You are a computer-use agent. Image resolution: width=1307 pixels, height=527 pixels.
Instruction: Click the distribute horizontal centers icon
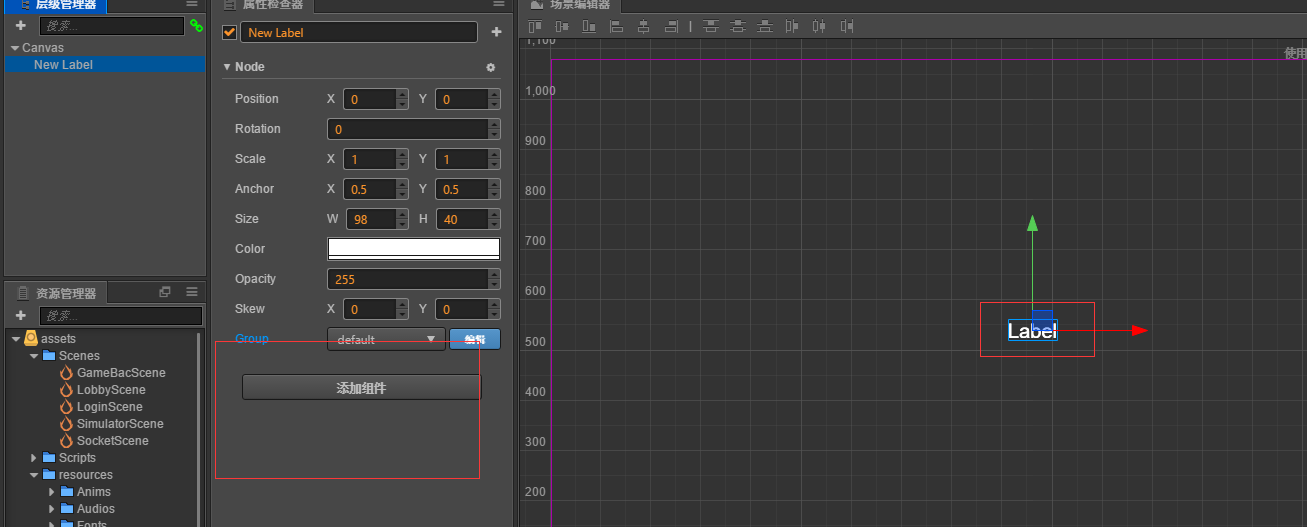(819, 26)
